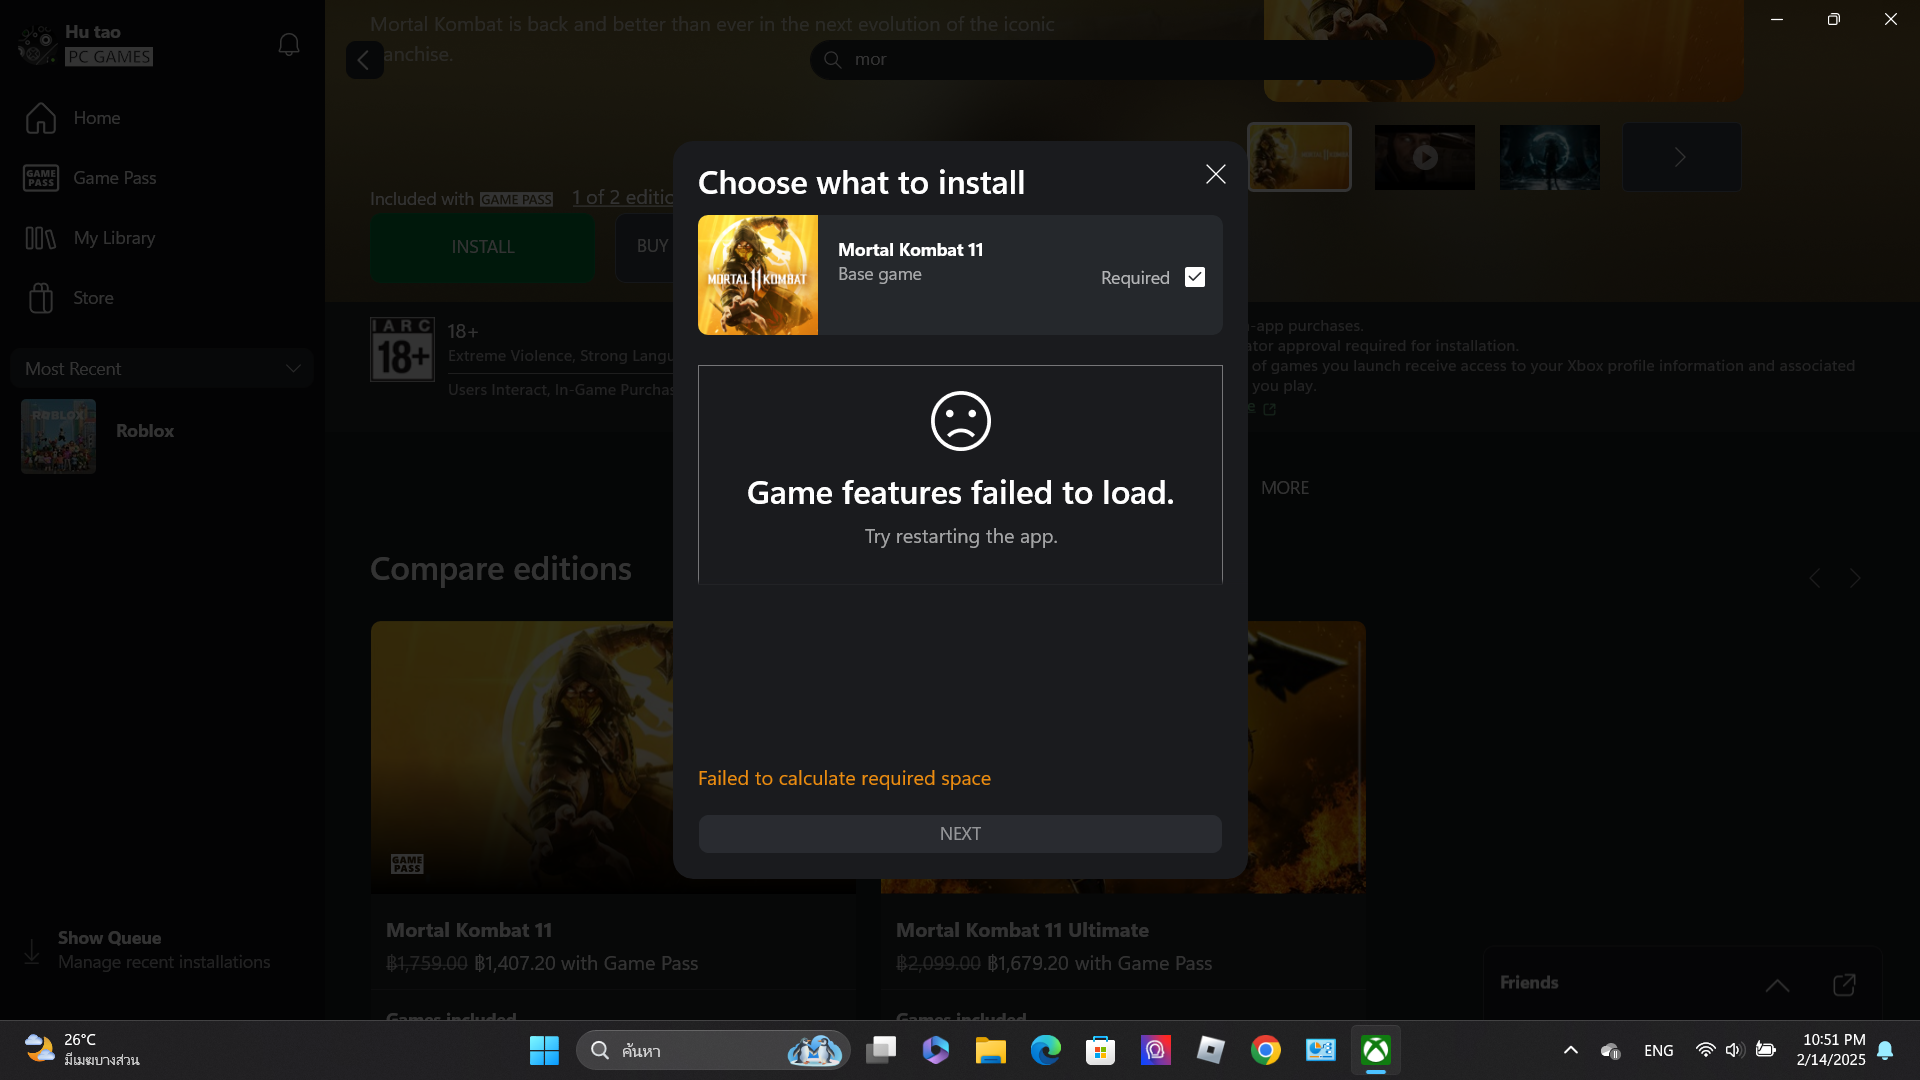
Task: Click the taskbar search box
Action: [713, 1051]
